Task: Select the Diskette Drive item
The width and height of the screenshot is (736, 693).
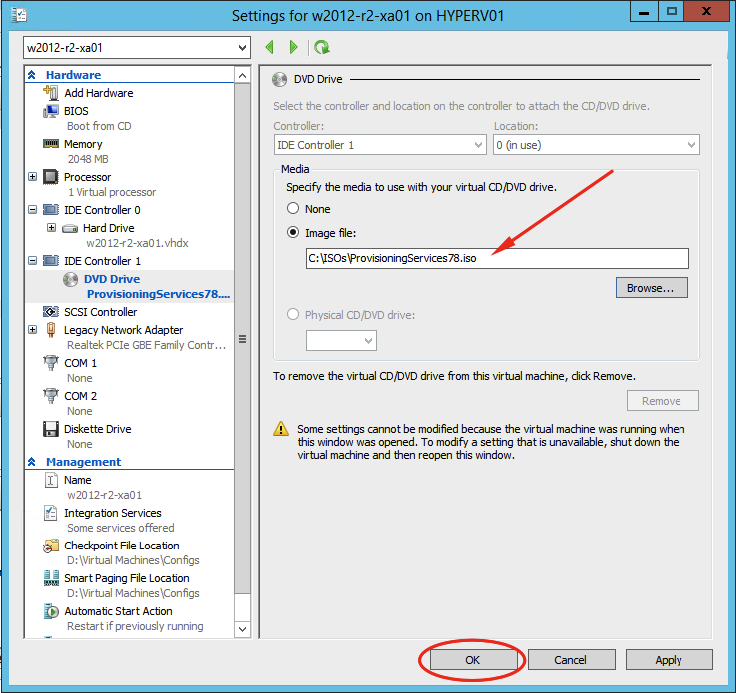Action: tap(98, 429)
